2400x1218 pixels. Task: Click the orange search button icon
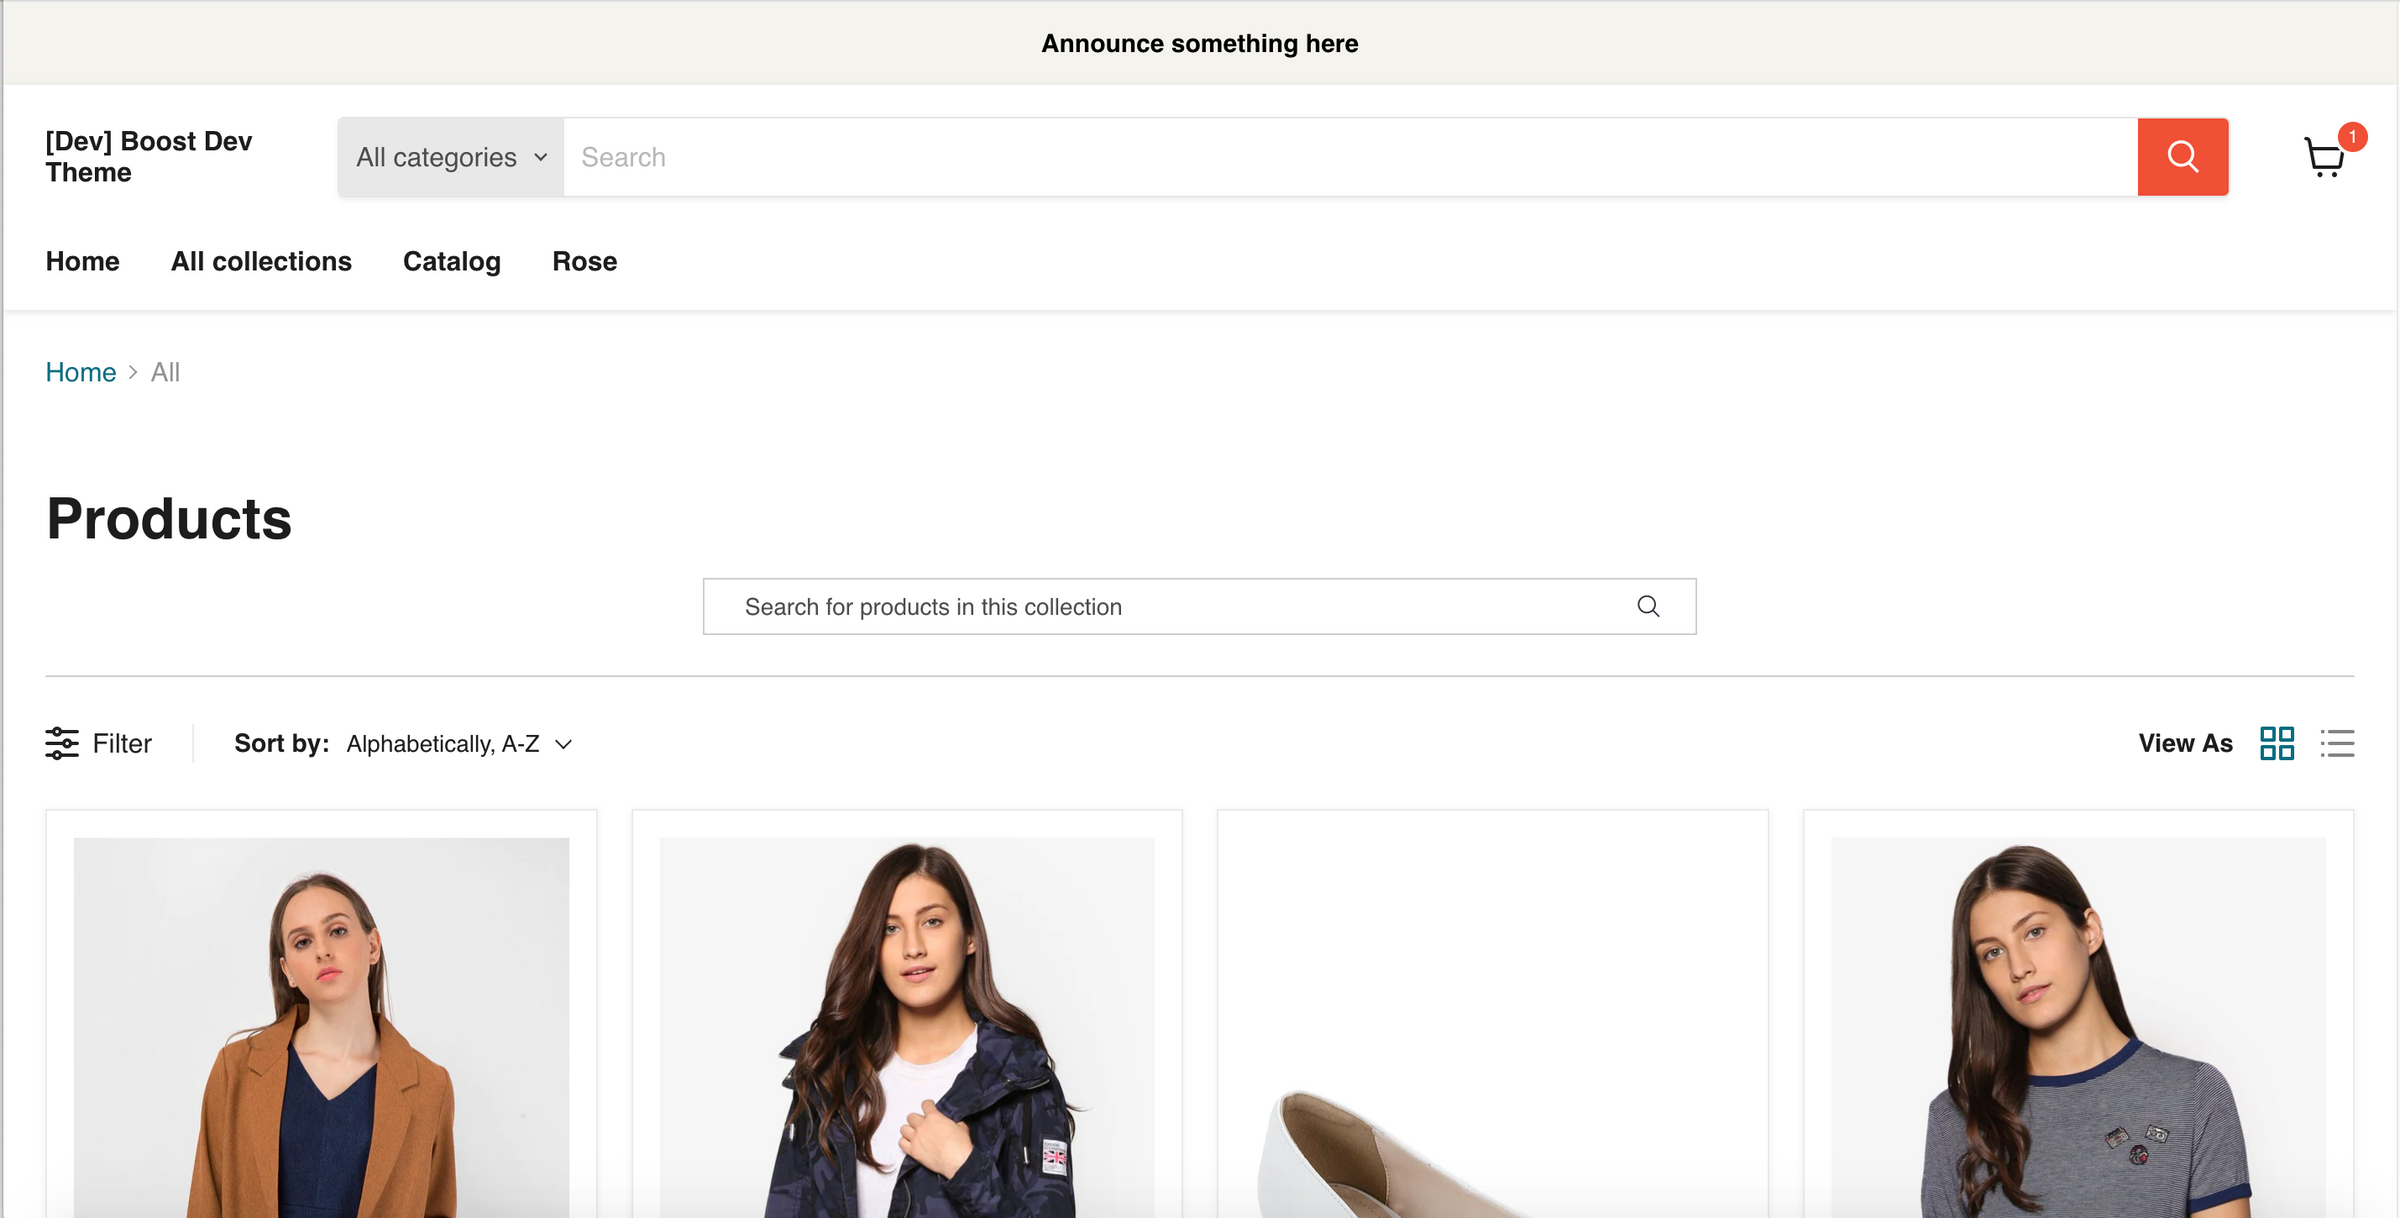click(2182, 157)
